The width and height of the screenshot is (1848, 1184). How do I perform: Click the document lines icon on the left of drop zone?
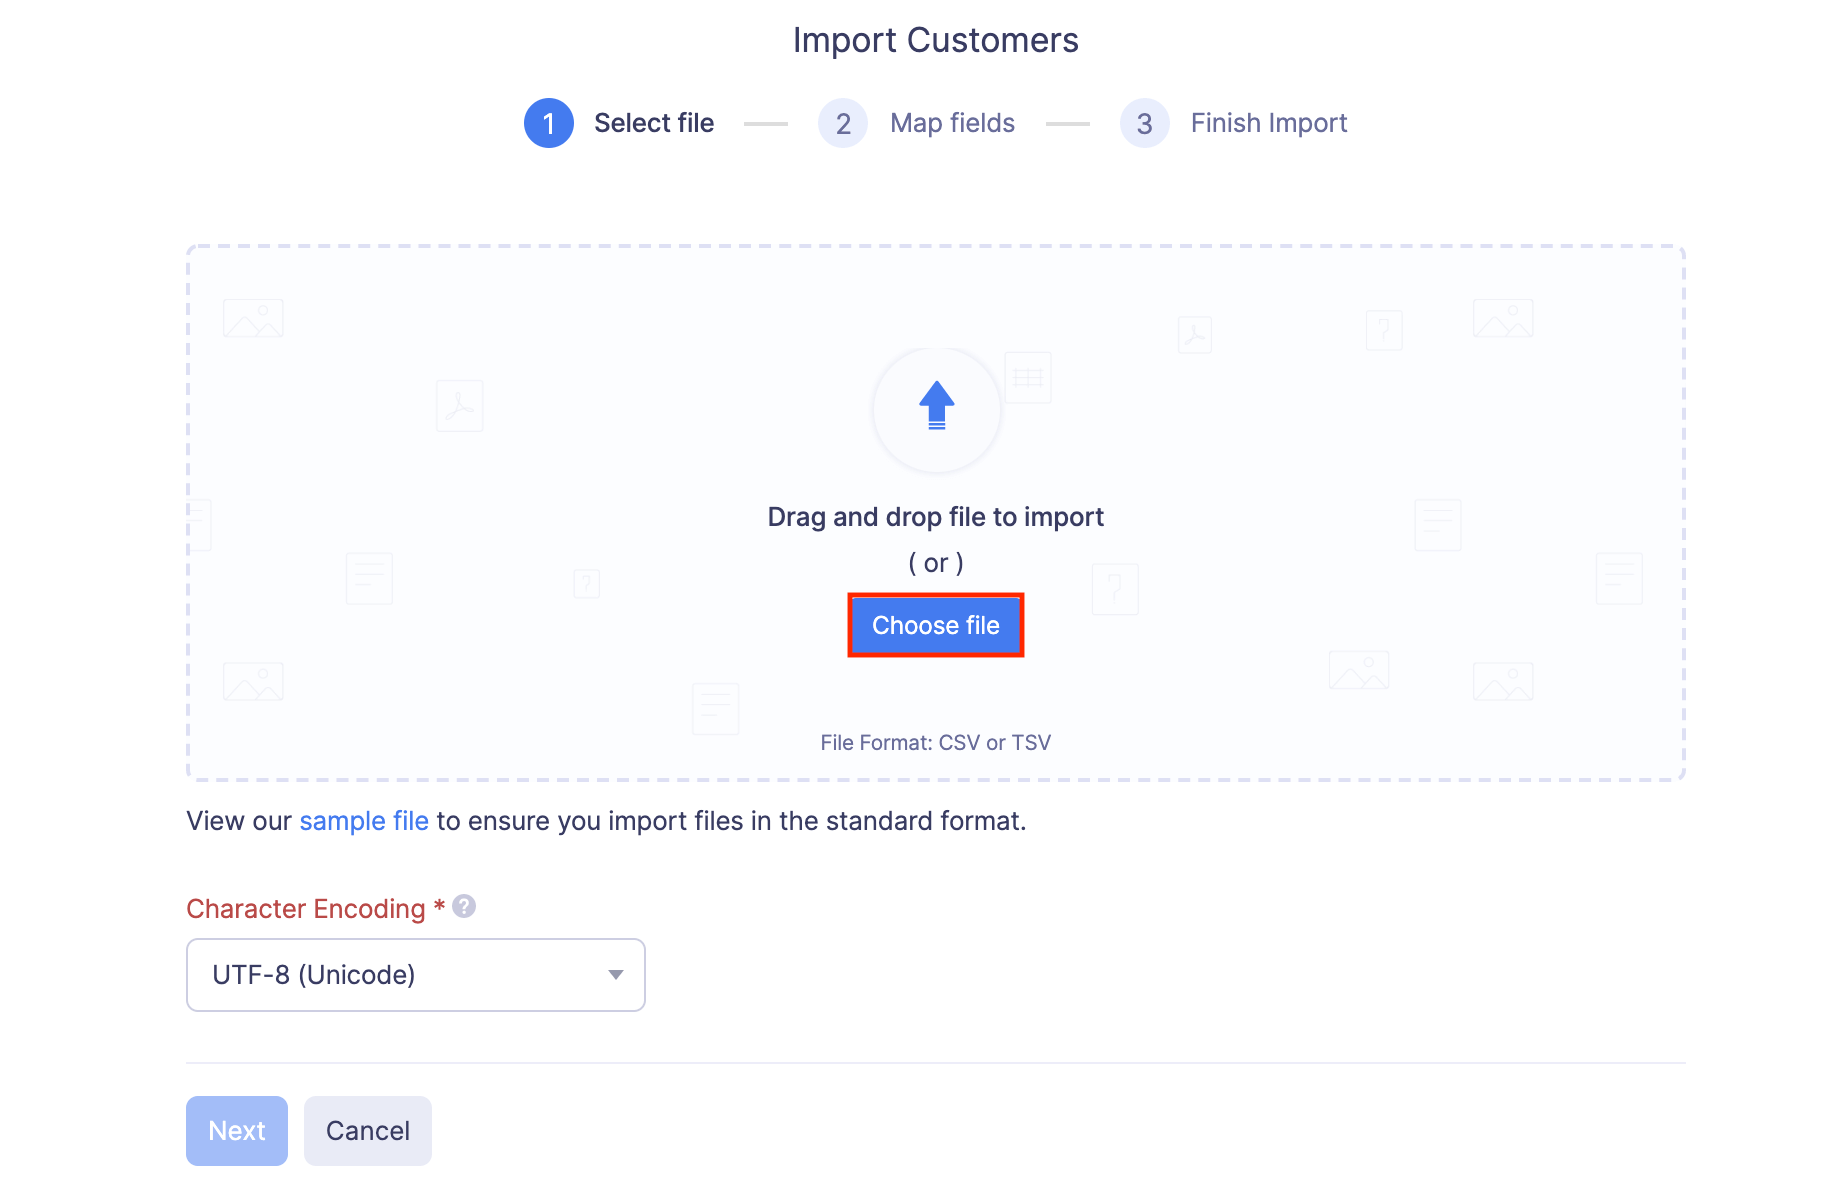click(369, 577)
